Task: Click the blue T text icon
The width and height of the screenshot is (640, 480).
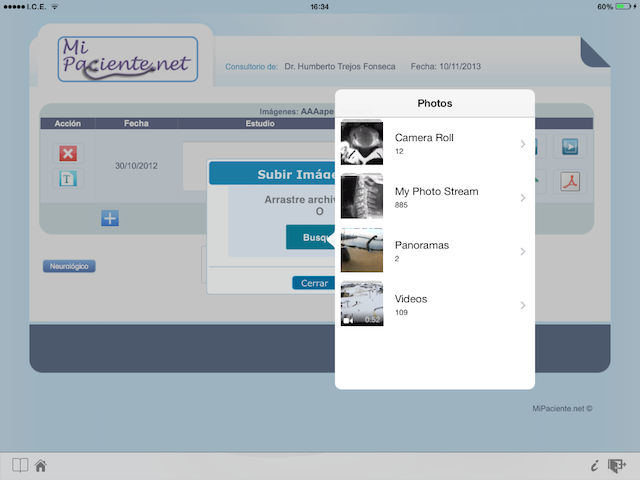Action: [68, 179]
